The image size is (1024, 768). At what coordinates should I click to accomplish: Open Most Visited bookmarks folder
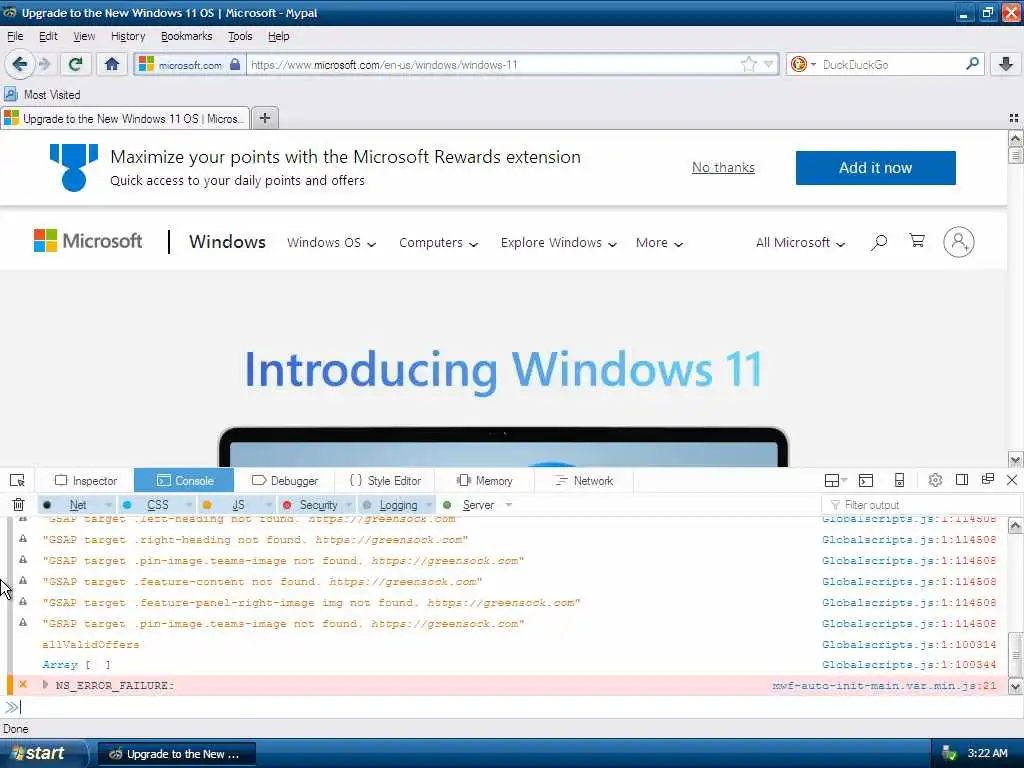tap(43, 95)
